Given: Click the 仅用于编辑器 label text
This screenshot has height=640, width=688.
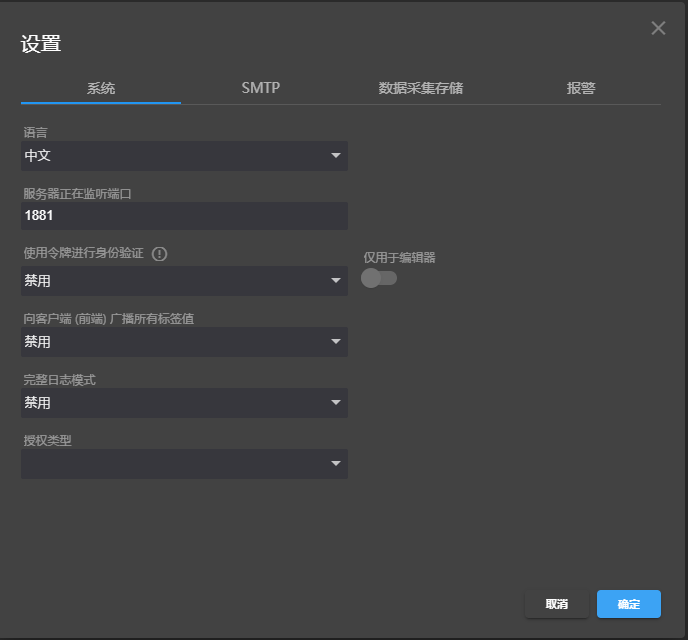Looking at the screenshot, I should point(400,257).
